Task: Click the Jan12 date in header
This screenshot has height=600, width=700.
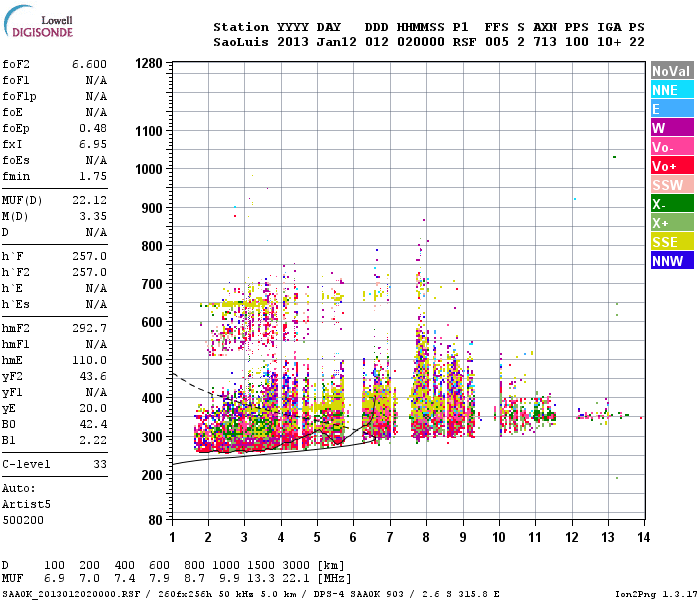Action: coord(337,42)
